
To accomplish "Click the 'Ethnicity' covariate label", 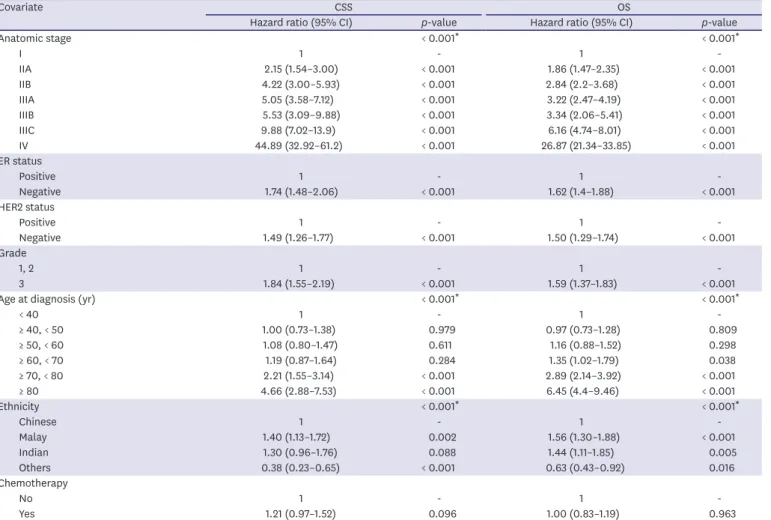I will point(20,406).
